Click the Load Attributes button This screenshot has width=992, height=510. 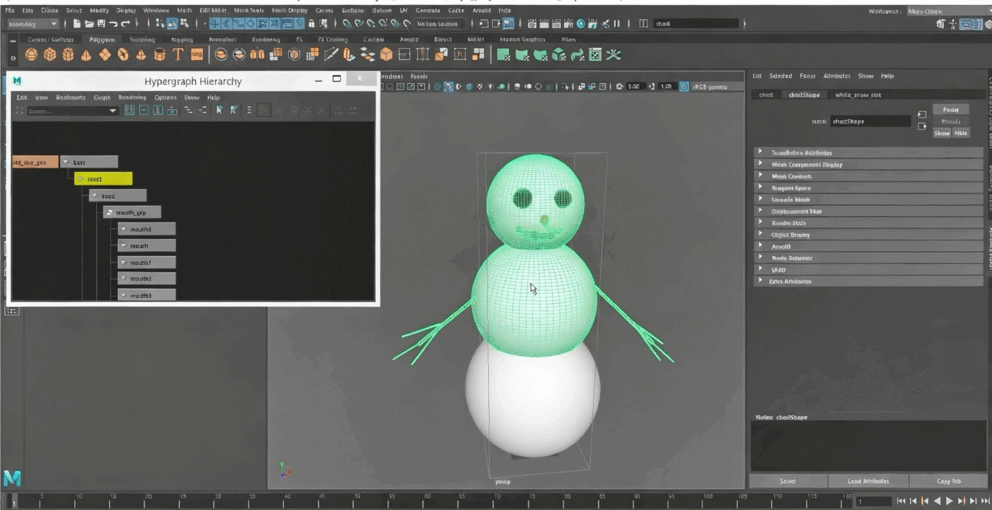(x=868, y=481)
